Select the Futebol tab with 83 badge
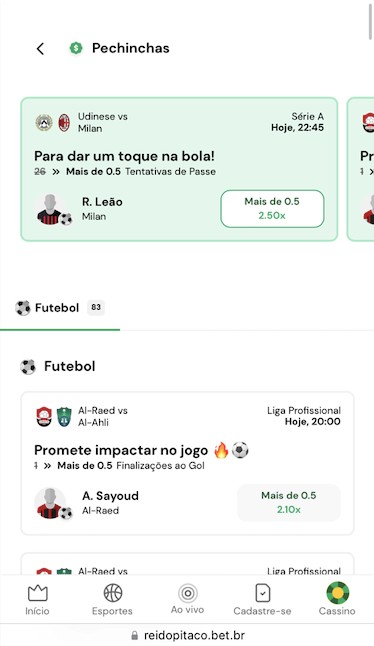The height and width of the screenshot is (646, 374). tap(60, 308)
